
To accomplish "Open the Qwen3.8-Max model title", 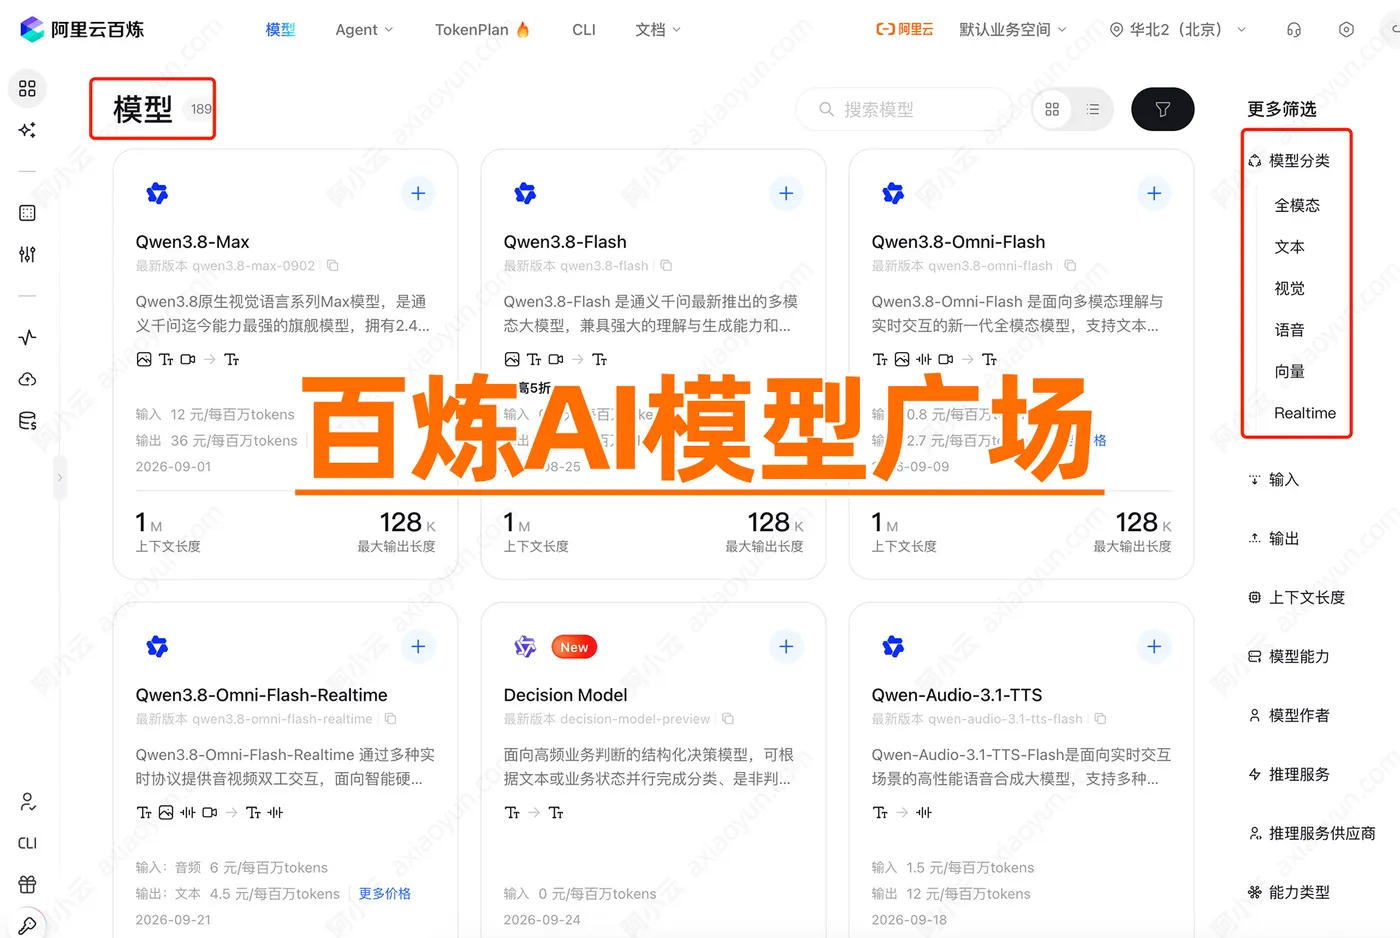I will tap(193, 242).
